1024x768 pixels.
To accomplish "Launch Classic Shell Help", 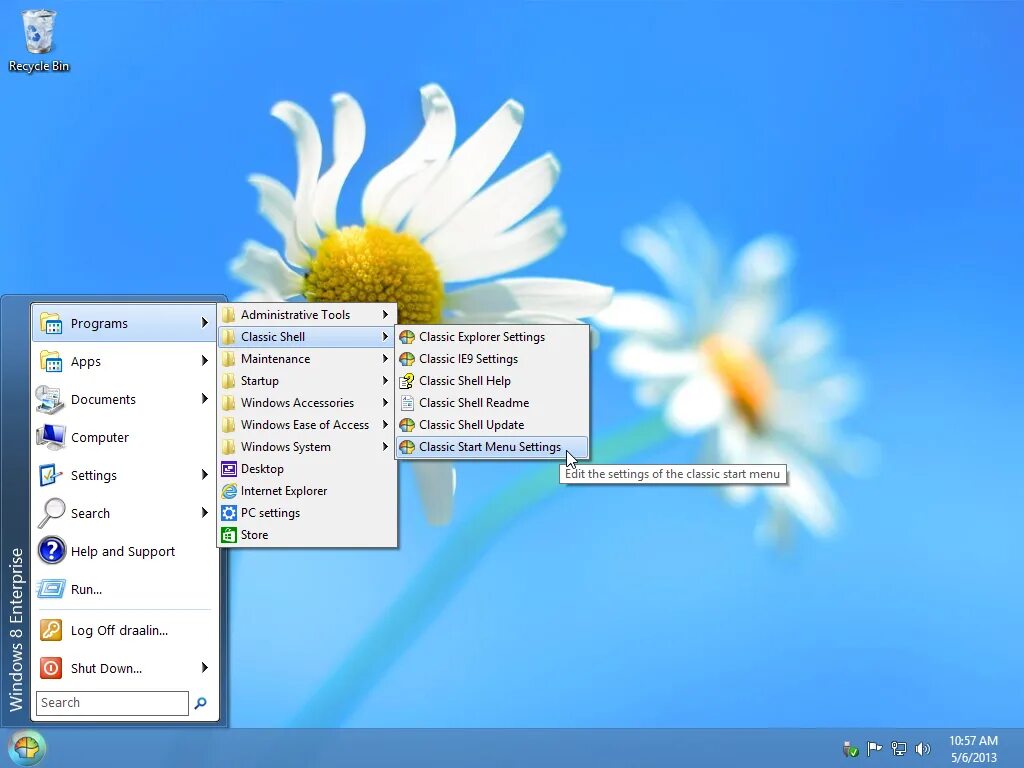I will tap(464, 381).
